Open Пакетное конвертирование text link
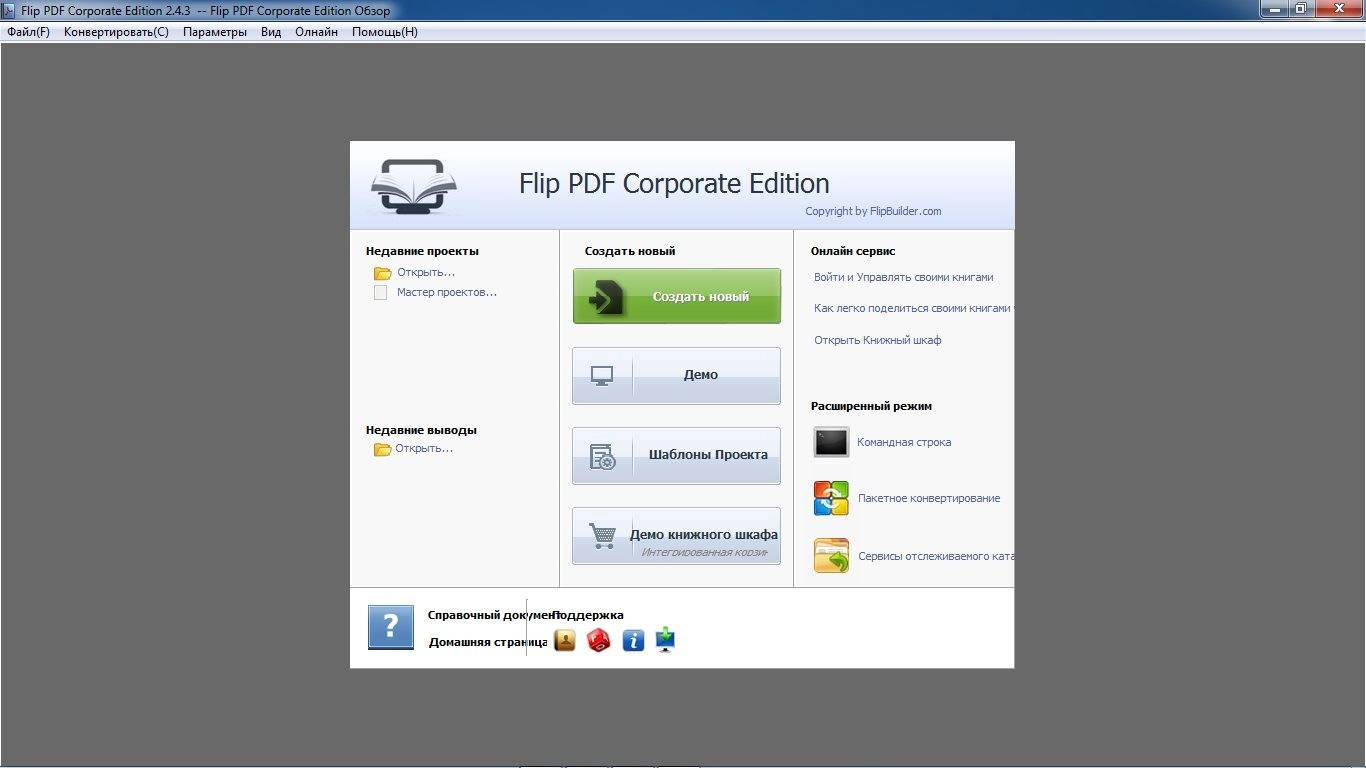Viewport: 1366px width, 768px height. 929,498
